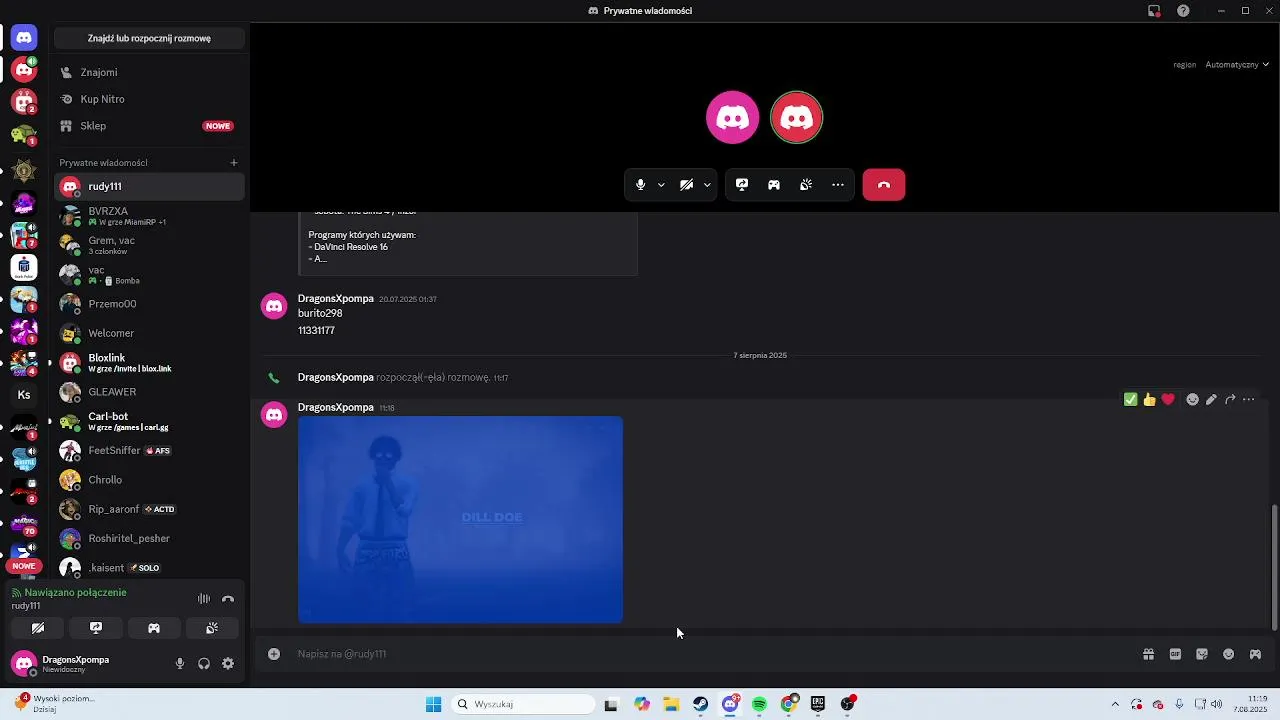Toggle noise suppression in voice panel
1280x720 pixels.
(x=204, y=599)
